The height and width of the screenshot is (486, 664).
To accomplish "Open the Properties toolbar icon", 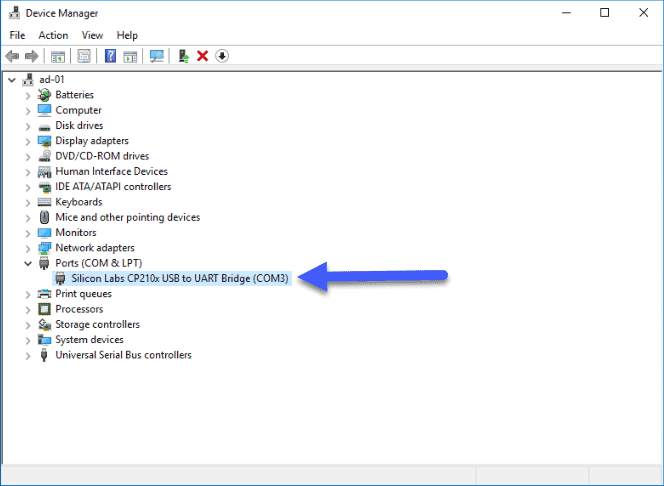I will [84, 56].
